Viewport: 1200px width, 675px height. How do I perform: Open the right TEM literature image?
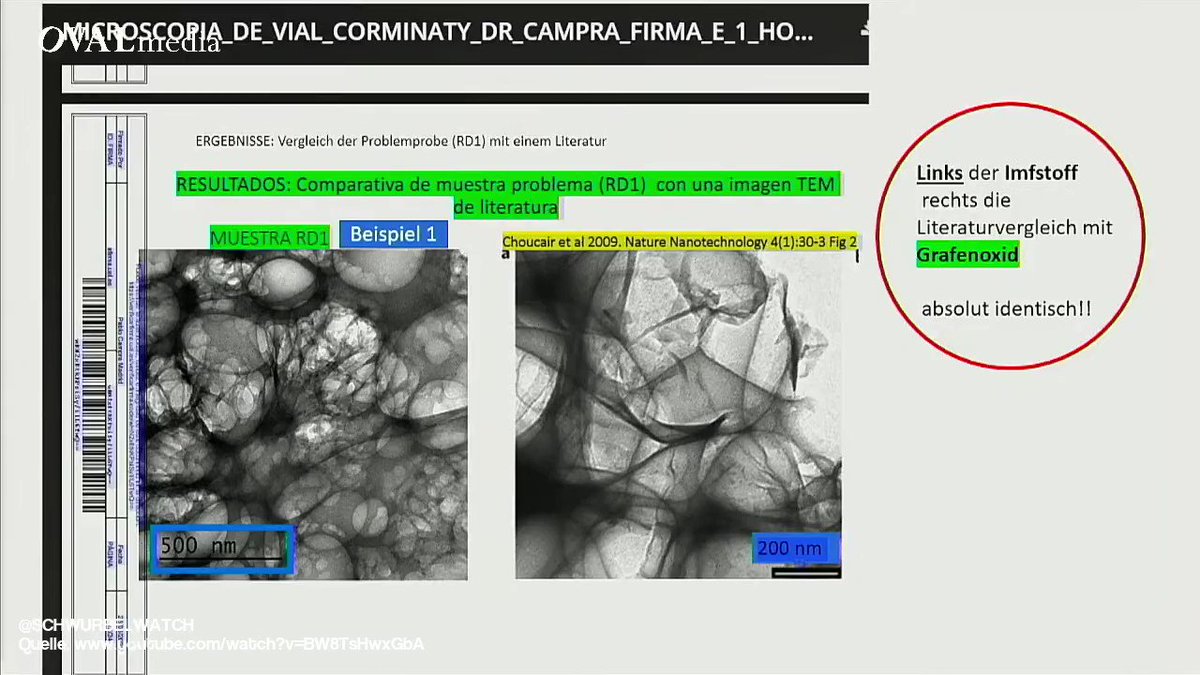678,415
